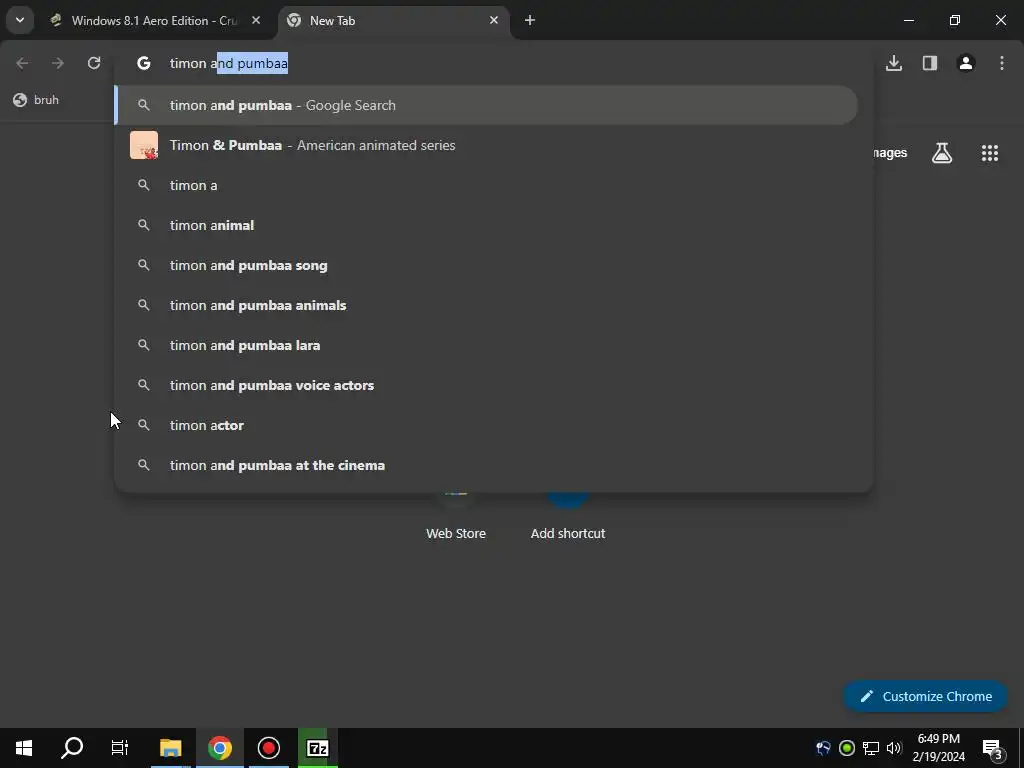Open the tab search dropdown arrow
The image size is (1024, 768).
(x=20, y=20)
